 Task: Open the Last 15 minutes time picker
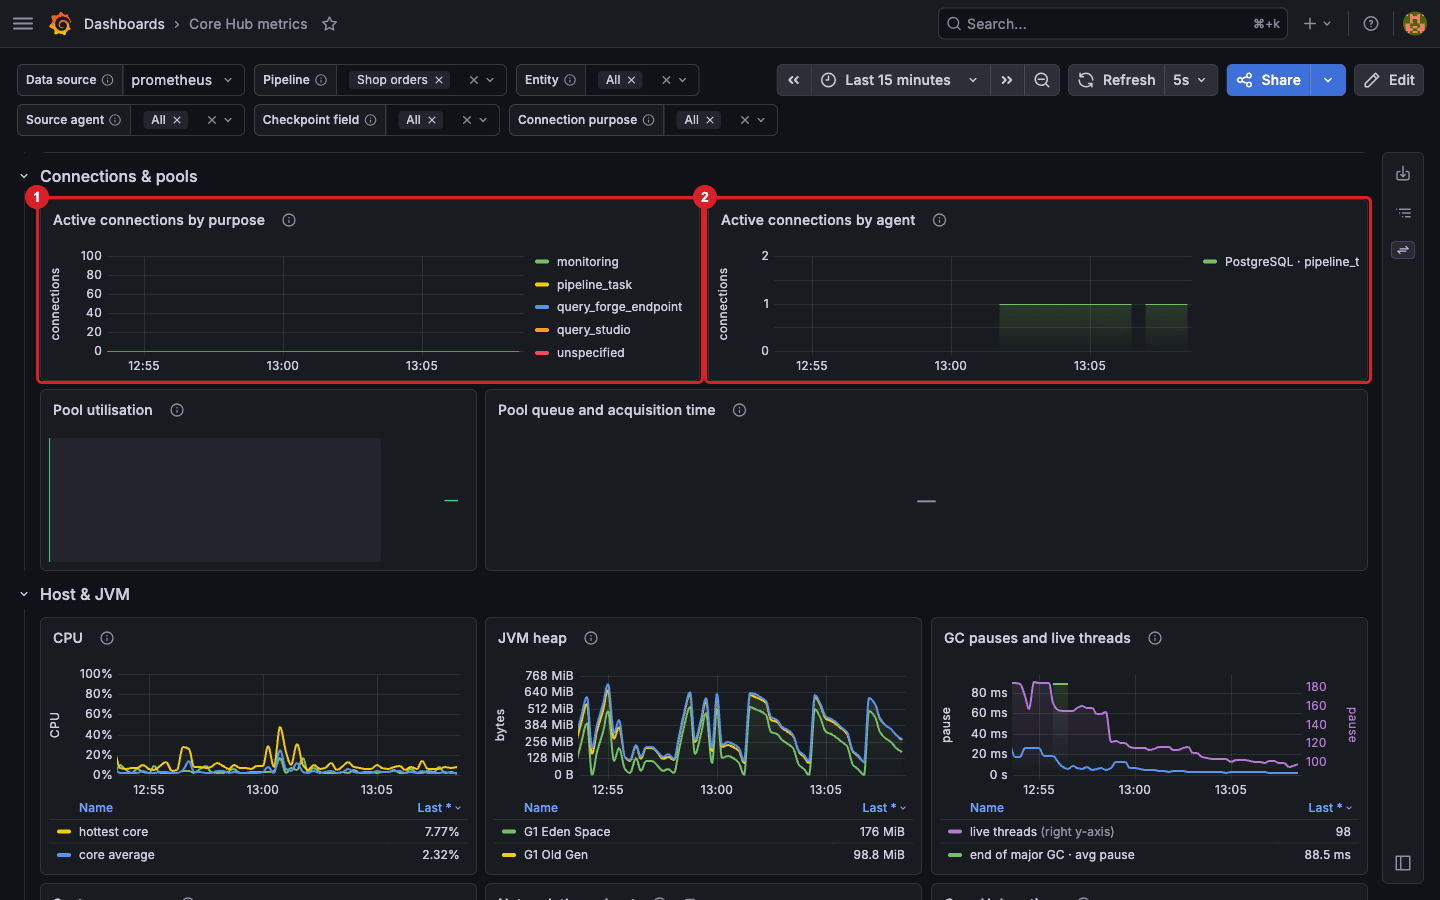pyautogui.click(x=900, y=80)
